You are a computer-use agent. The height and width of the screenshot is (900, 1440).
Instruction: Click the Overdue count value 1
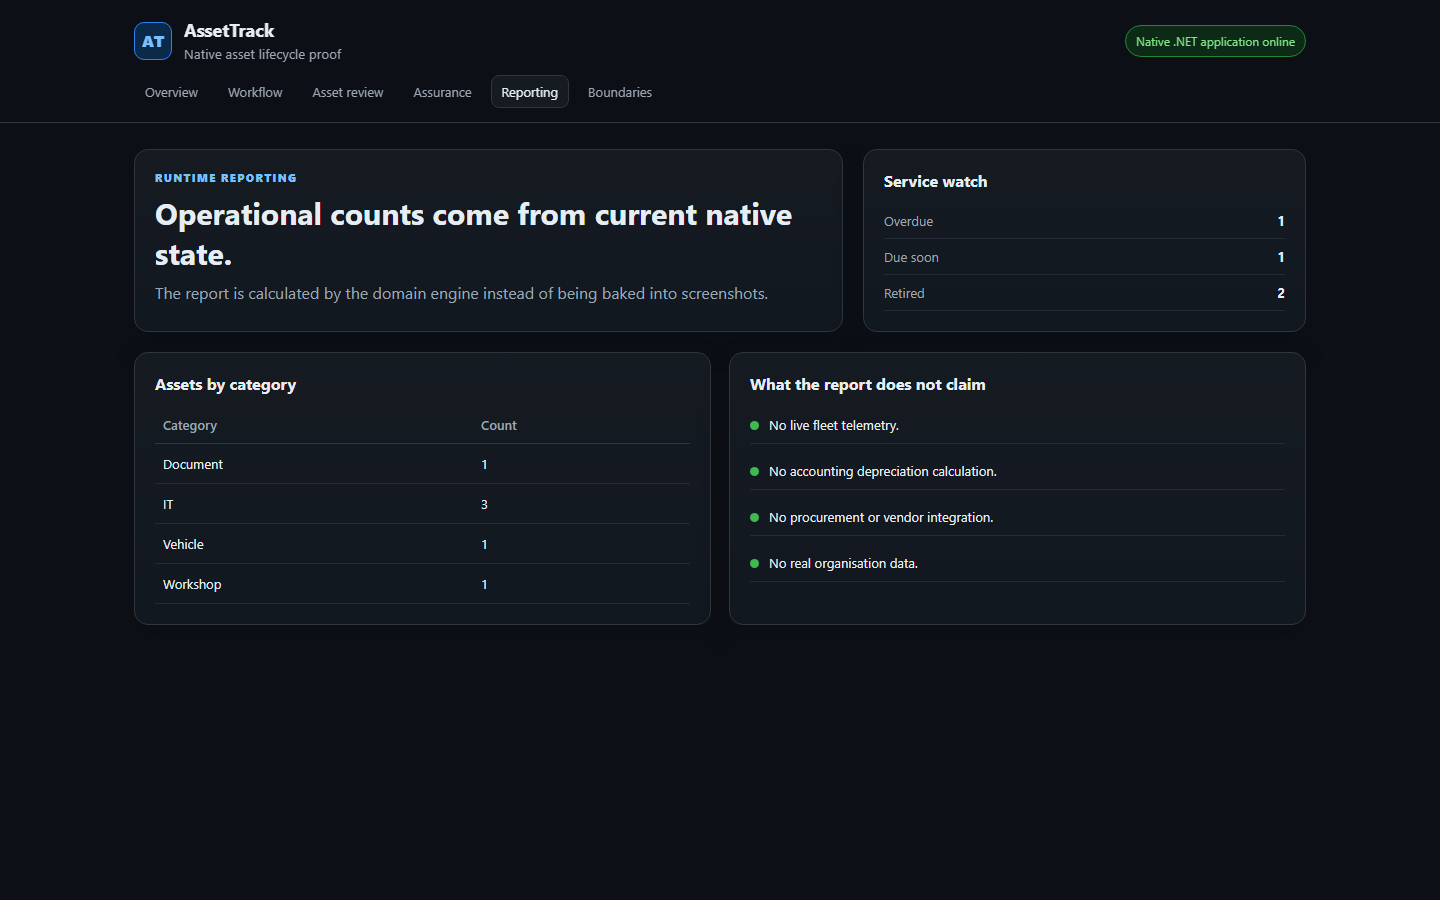click(1281, 221)
